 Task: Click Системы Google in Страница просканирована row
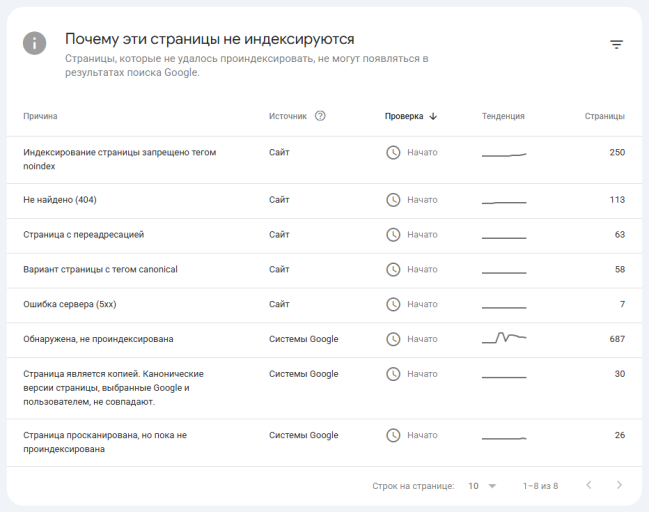coord(303,435)
